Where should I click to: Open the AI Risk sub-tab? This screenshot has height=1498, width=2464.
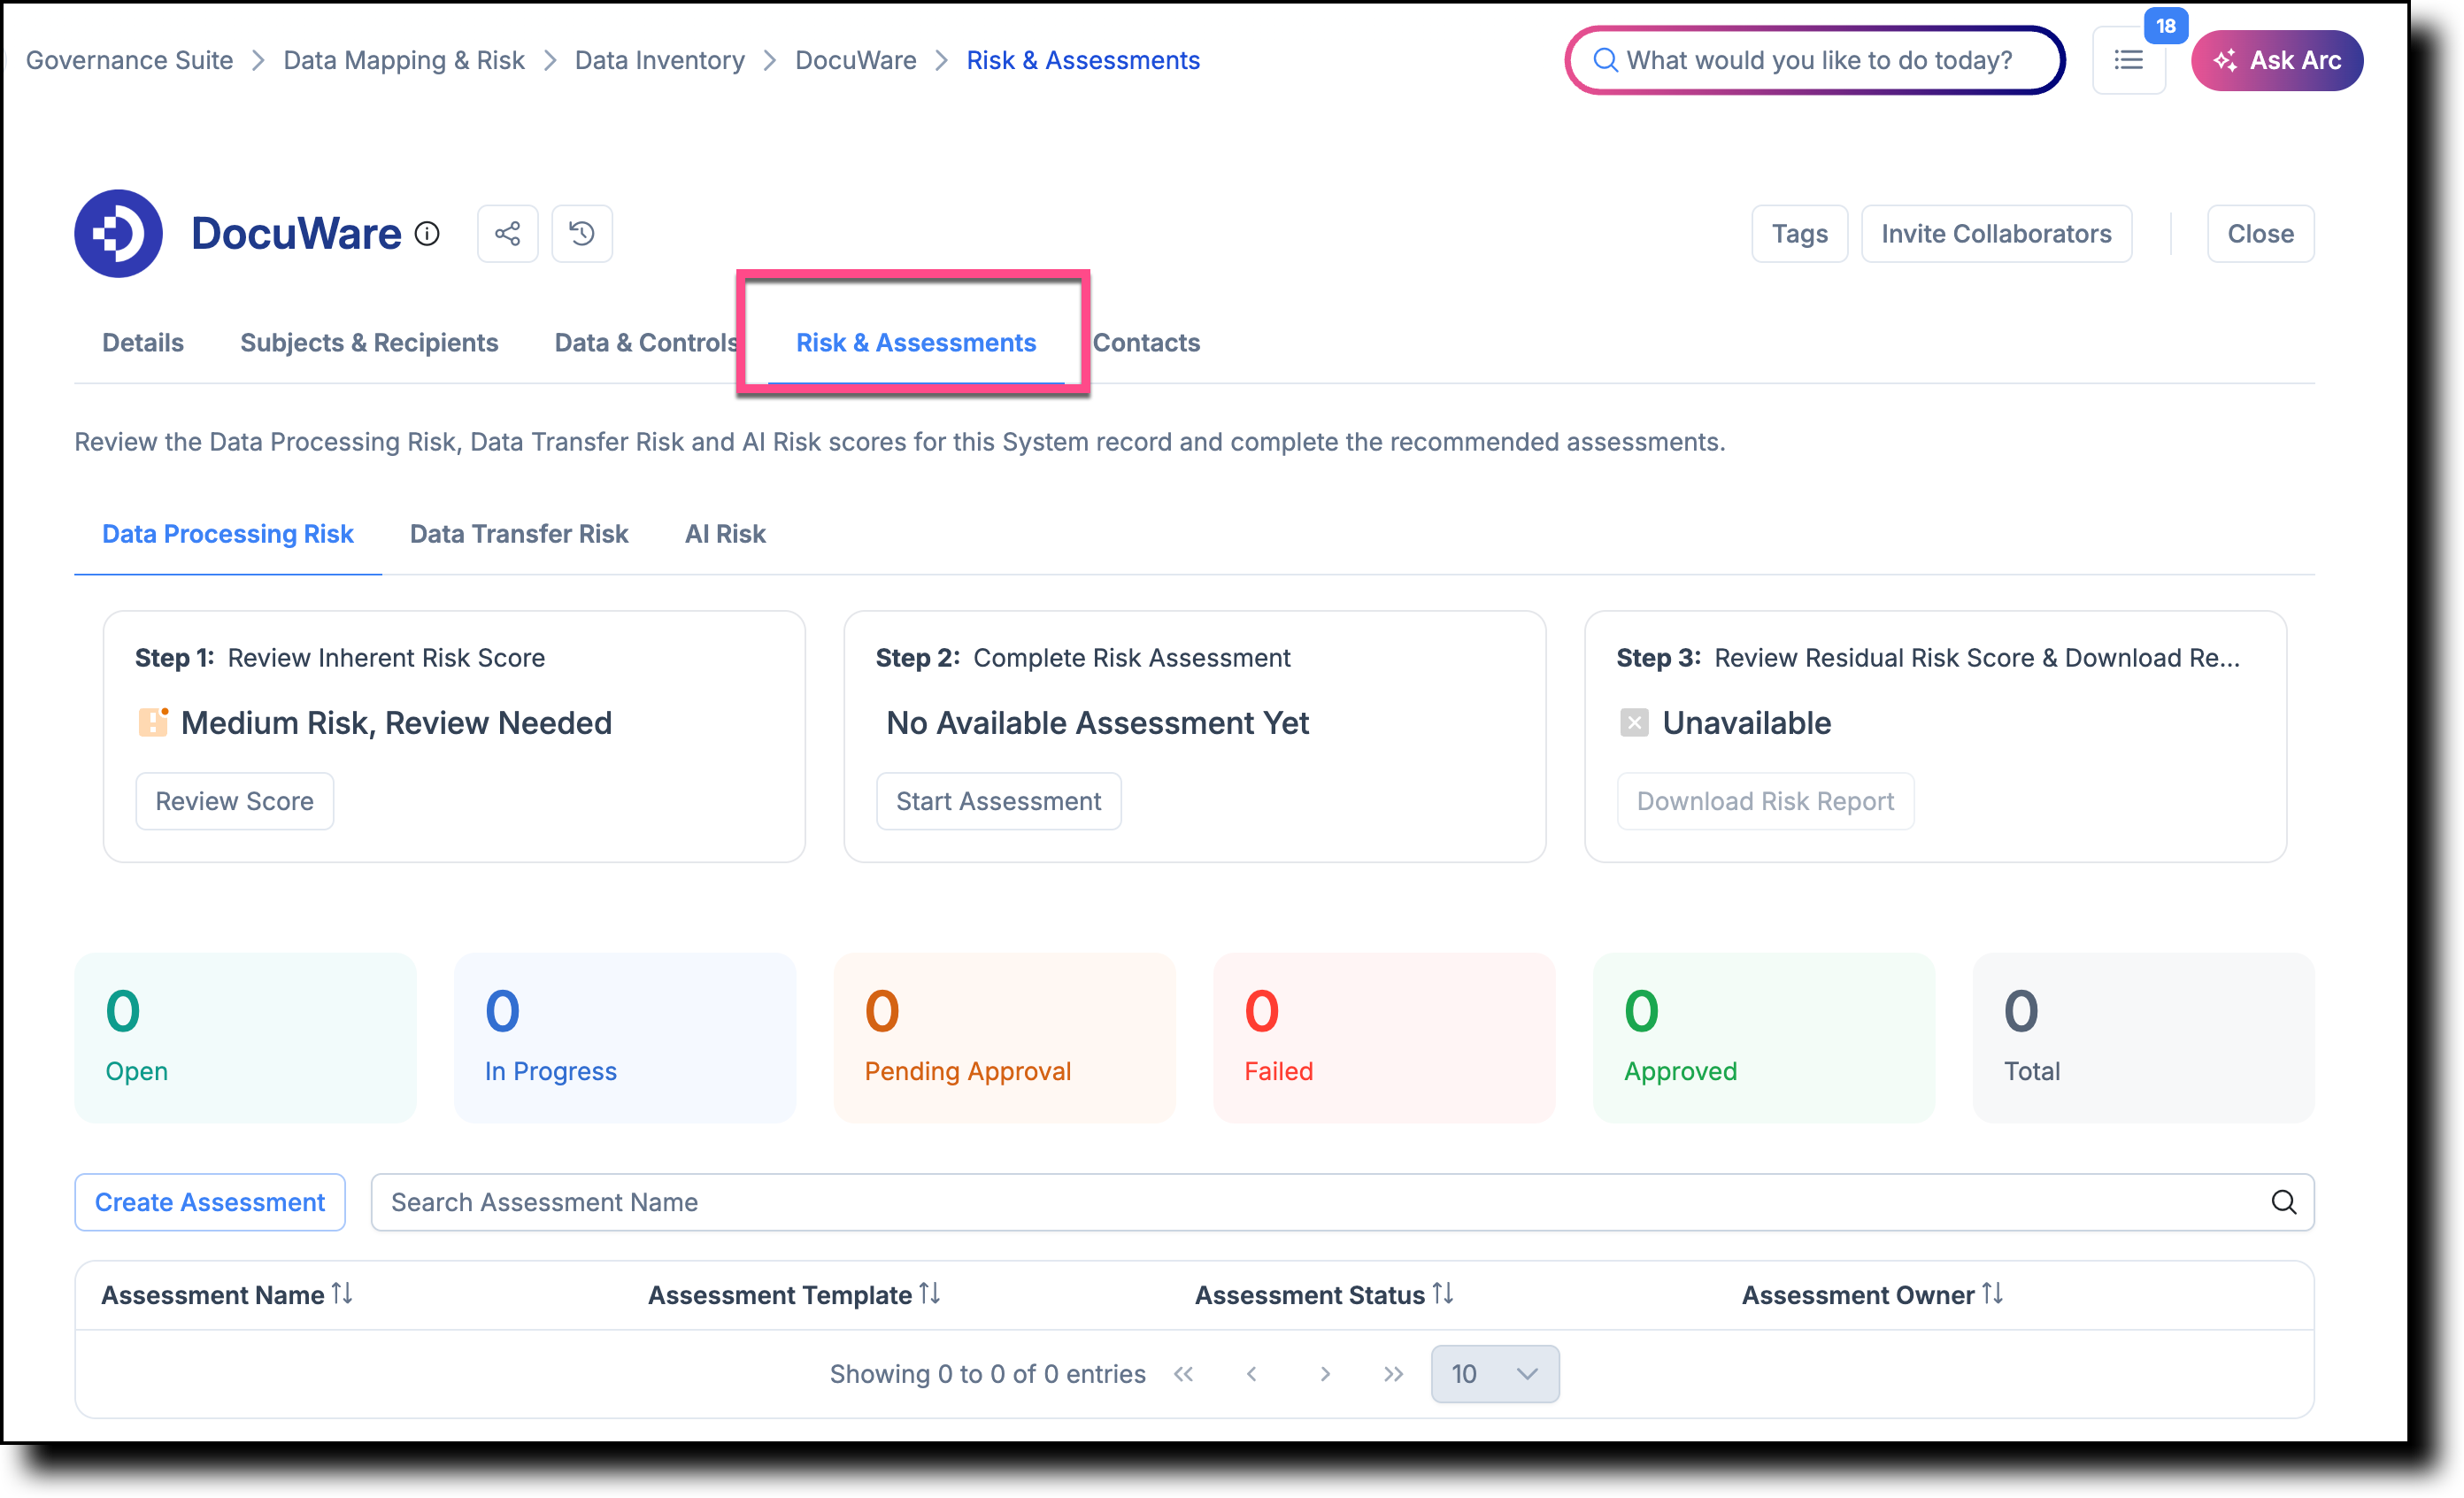[725, 534]
